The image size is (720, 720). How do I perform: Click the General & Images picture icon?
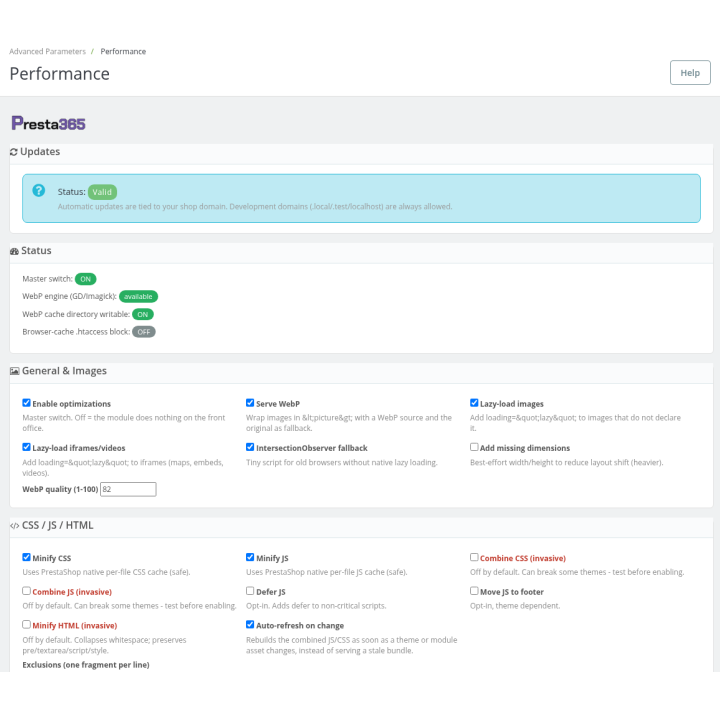pyautogui.click(x=15, y=371)
